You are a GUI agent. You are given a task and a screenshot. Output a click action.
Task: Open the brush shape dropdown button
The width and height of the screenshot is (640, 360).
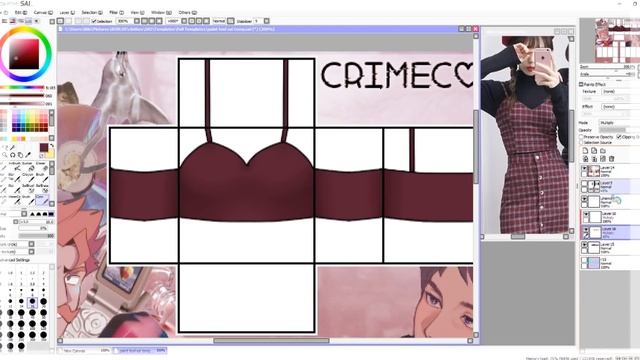(31, 244)
